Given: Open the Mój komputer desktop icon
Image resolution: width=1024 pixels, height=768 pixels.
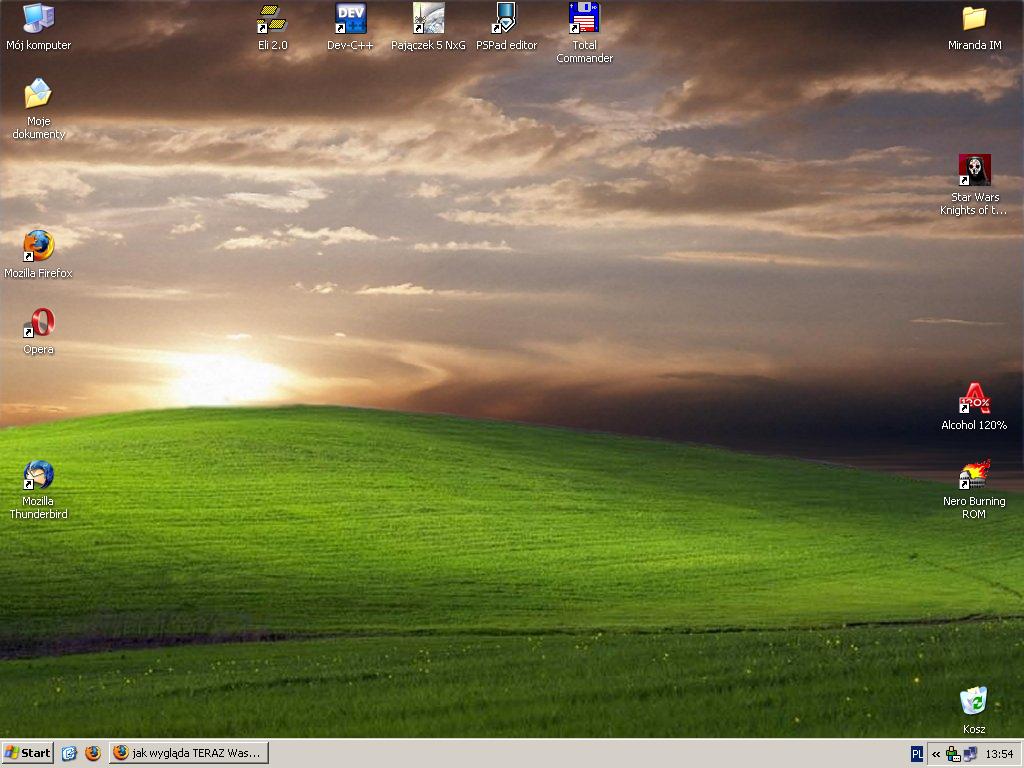Looking at the screenshot, I should (x=39, y=27).
